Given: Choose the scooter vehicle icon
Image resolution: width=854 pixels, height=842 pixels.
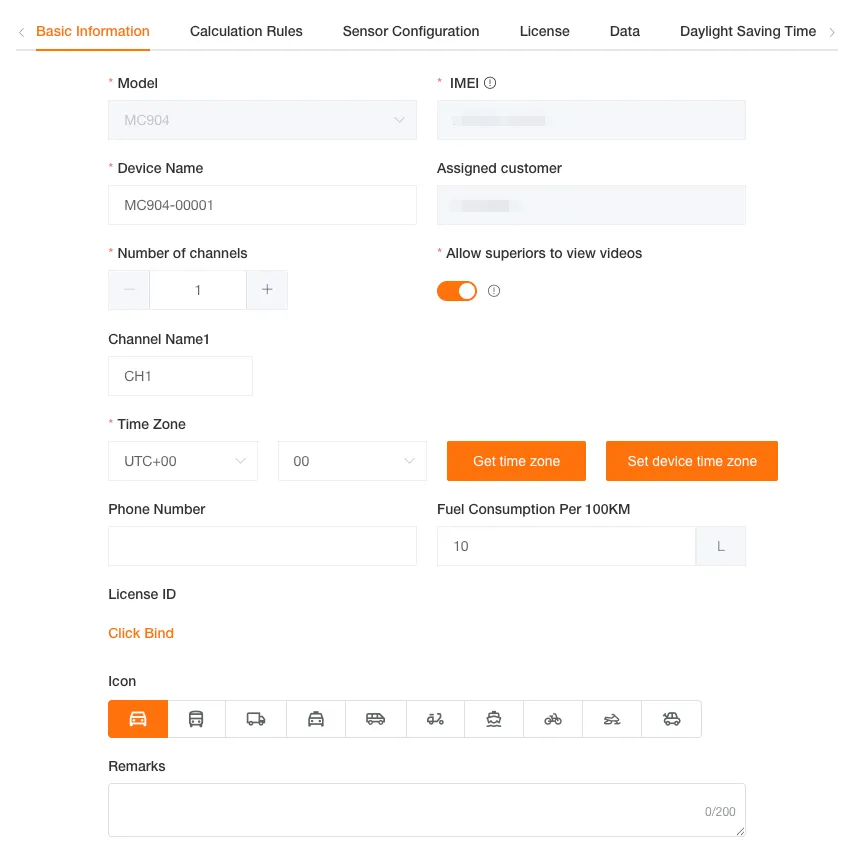Looking at the screenshot, I should [435, 719].
